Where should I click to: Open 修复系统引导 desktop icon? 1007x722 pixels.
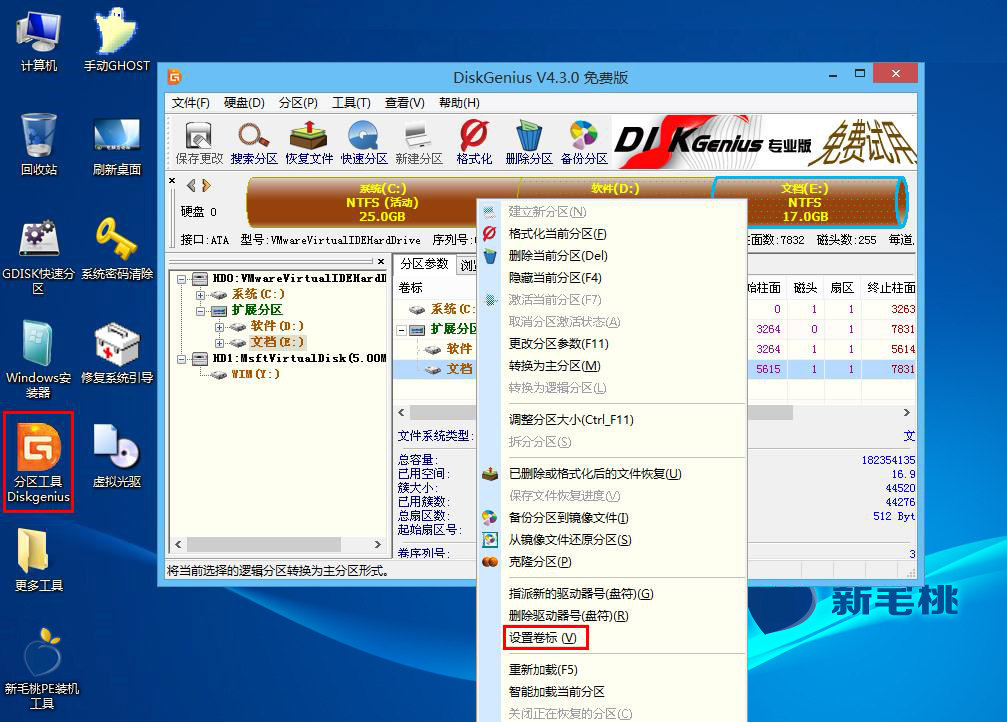[x=116, y=353]
